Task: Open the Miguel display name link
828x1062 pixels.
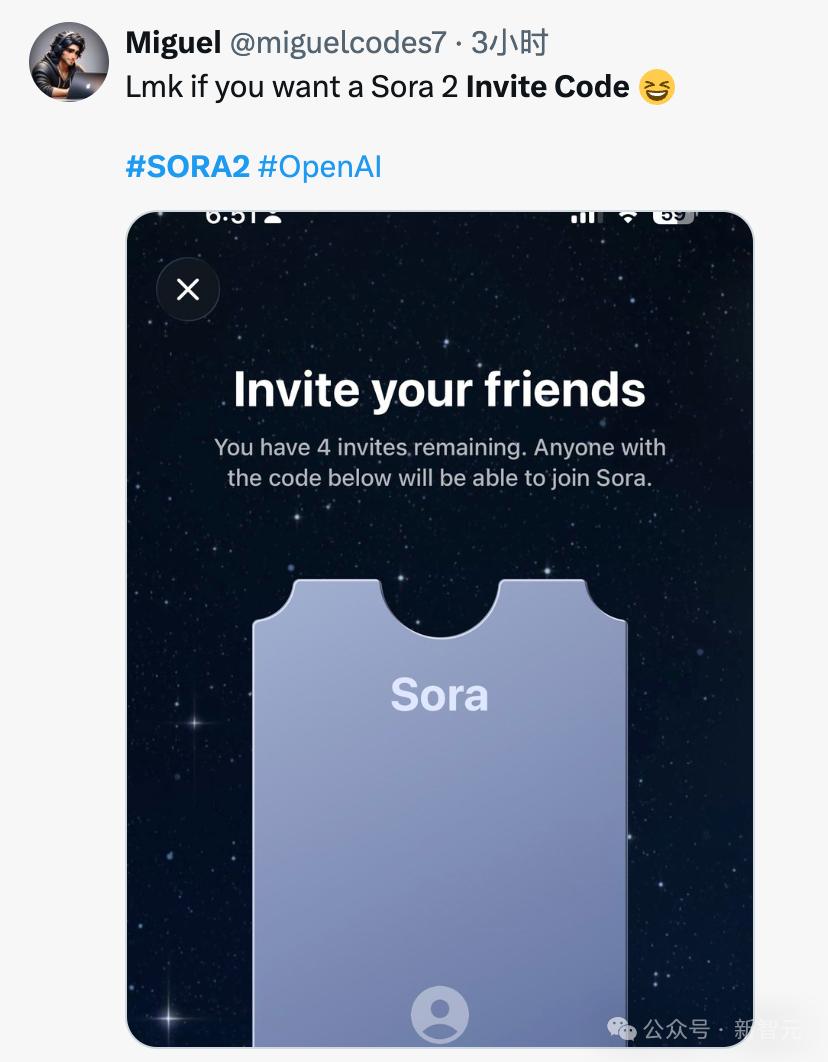Action: [x=173, y=43]
